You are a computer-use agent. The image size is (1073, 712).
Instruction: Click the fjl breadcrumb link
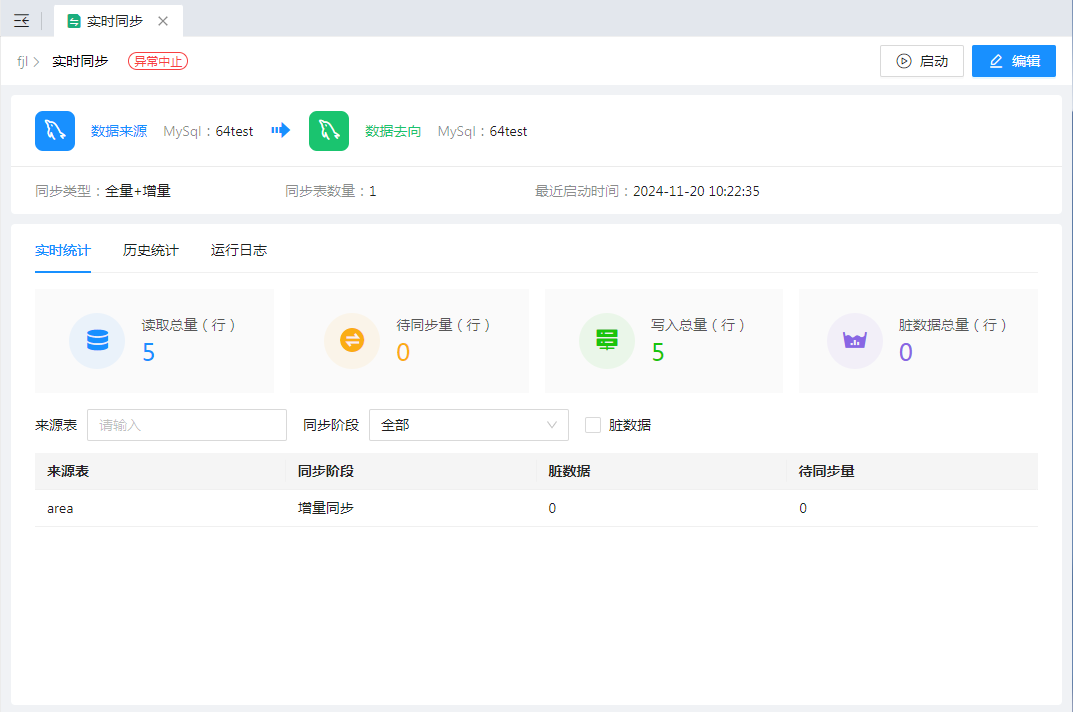(x=22, y=61)
